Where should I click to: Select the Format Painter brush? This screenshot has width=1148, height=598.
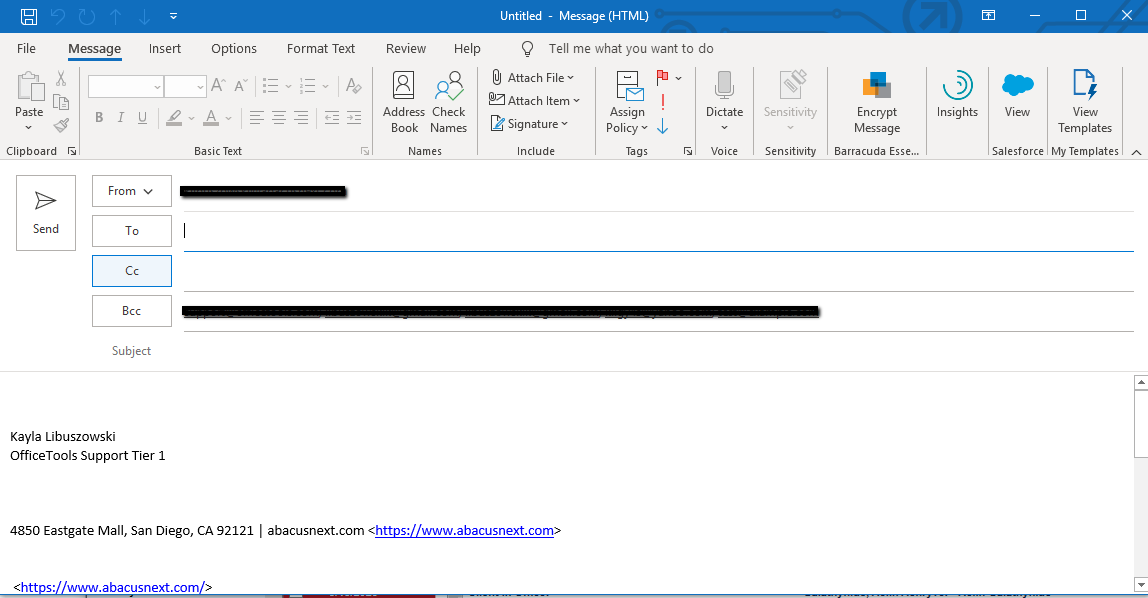[x=62, y=126]
